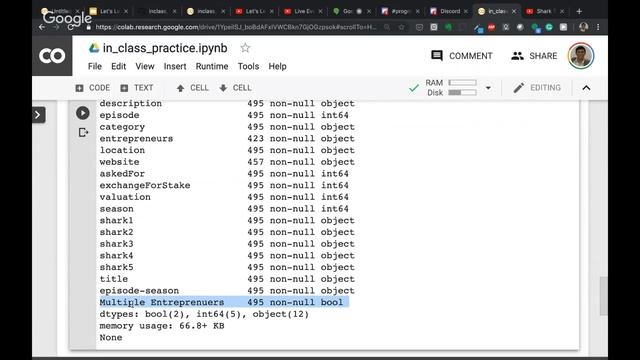Click the 'entrepreneurs' column row
The image size is (640, 360).
click(x=227, y=139)
